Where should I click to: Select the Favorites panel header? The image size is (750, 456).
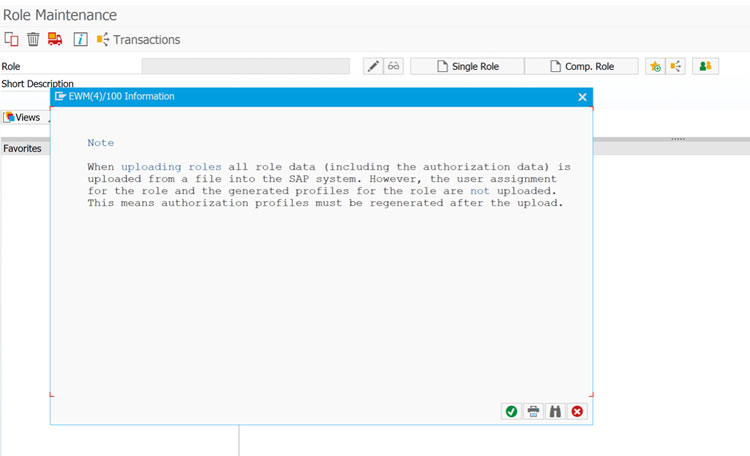pos(22,148)
